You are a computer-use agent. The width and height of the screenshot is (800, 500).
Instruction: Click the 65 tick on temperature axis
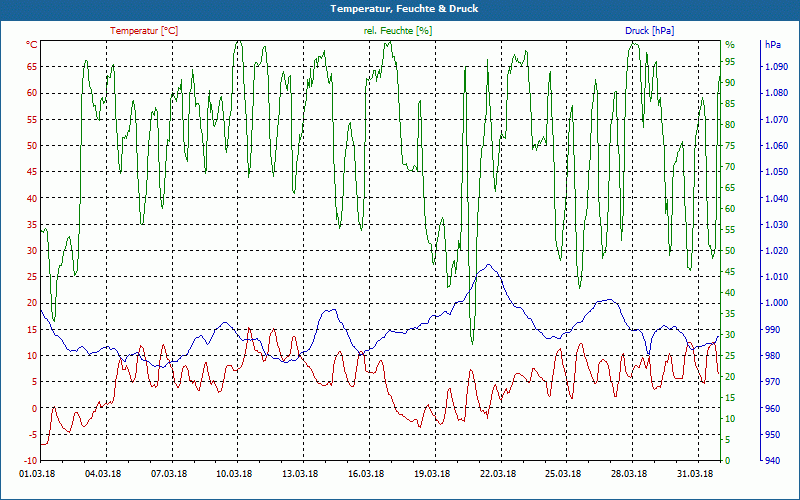33,66
